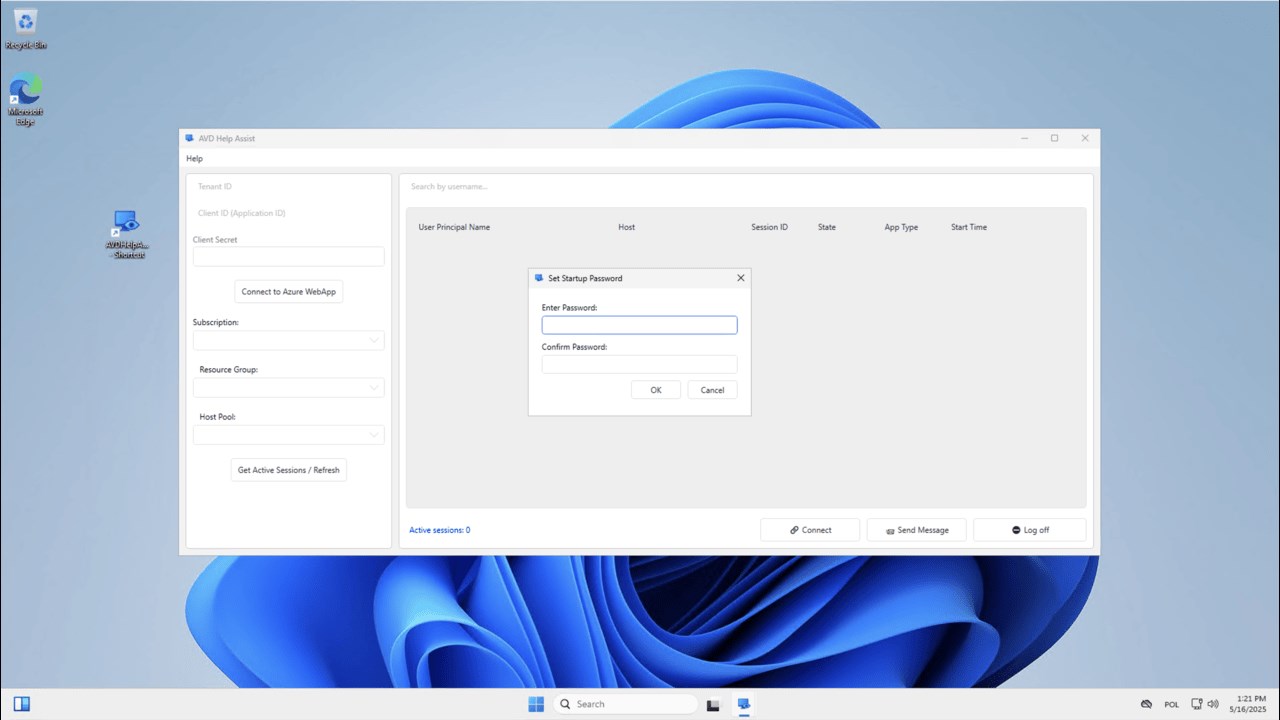Viewport: 1280px width, 720px height.
Task: Maximize the AVD Help Assist window
Action: 1054,138
